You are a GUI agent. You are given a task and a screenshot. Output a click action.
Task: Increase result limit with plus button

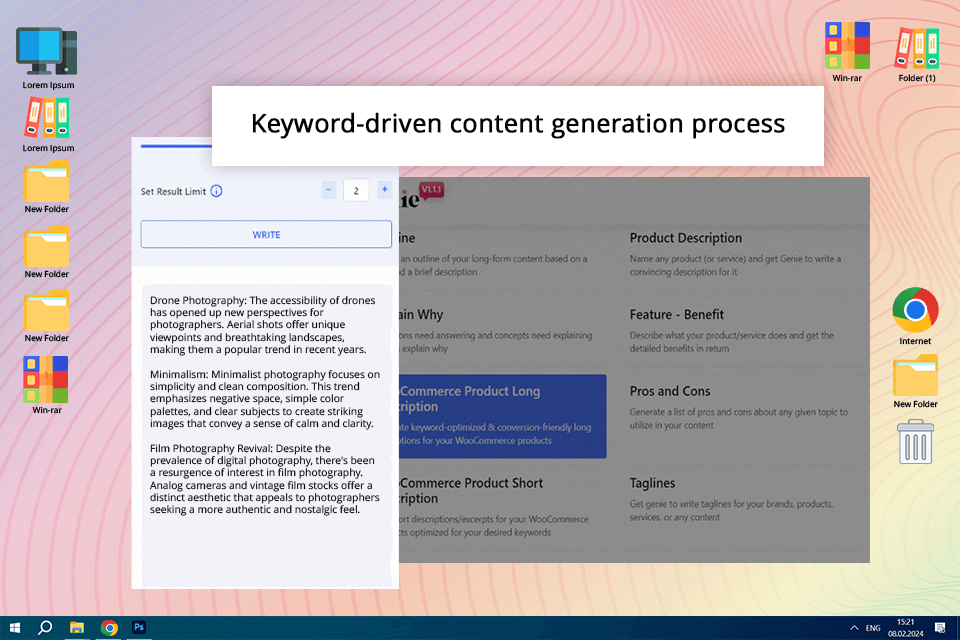[x=384, y=190]
